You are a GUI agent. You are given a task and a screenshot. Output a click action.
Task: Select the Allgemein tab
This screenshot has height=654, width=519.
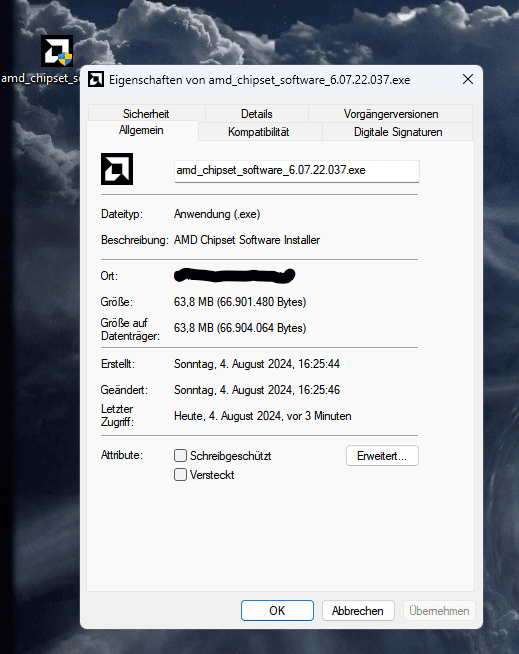[x=141, y=130]
